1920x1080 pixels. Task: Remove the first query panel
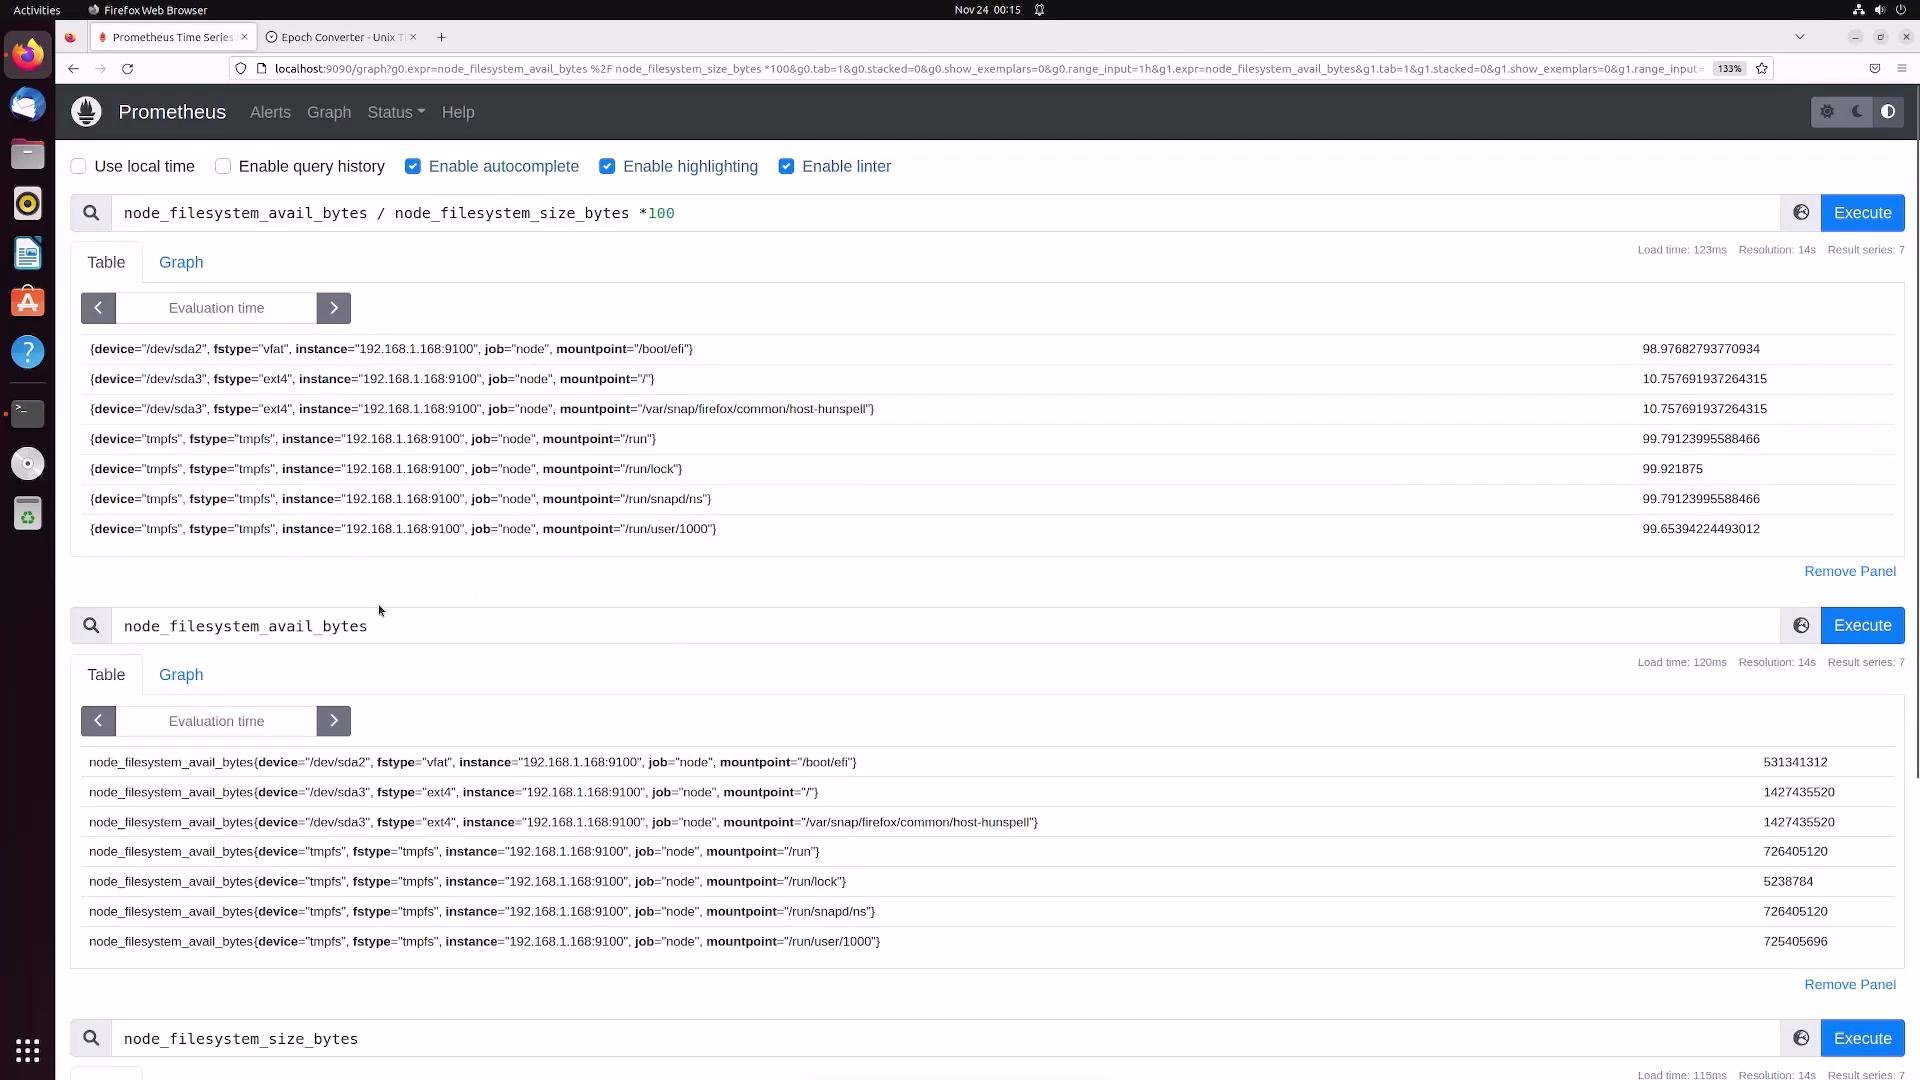point(1849,572)
